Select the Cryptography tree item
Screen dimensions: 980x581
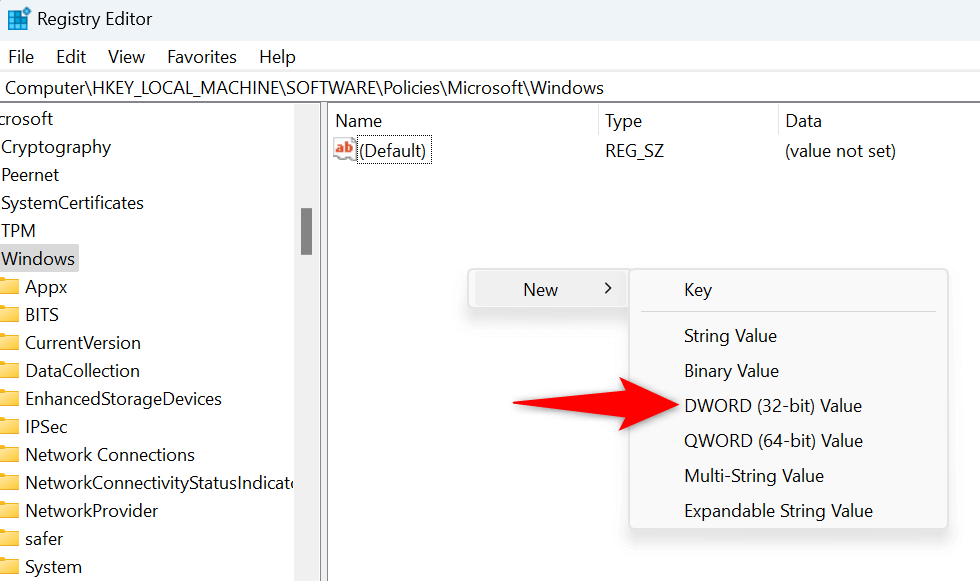(x=56, y=147)
